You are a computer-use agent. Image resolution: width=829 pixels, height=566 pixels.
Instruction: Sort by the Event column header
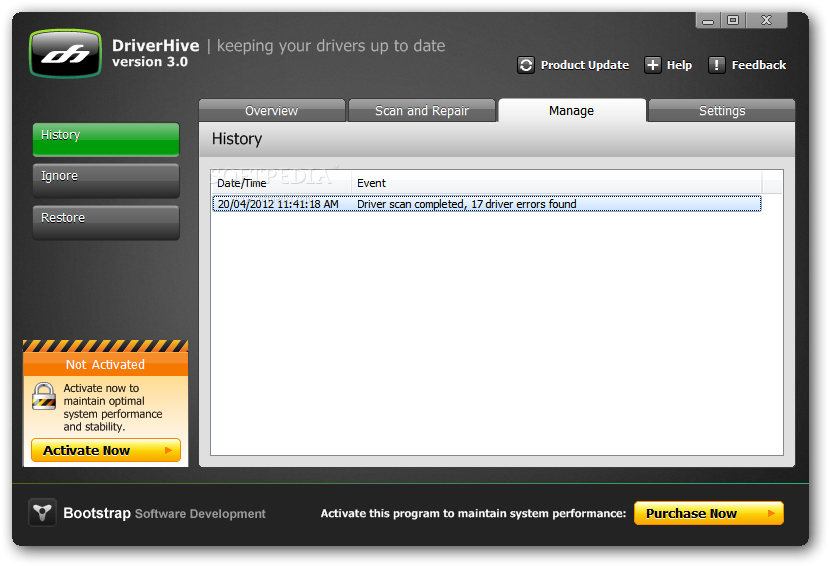[x=556, y=183]
